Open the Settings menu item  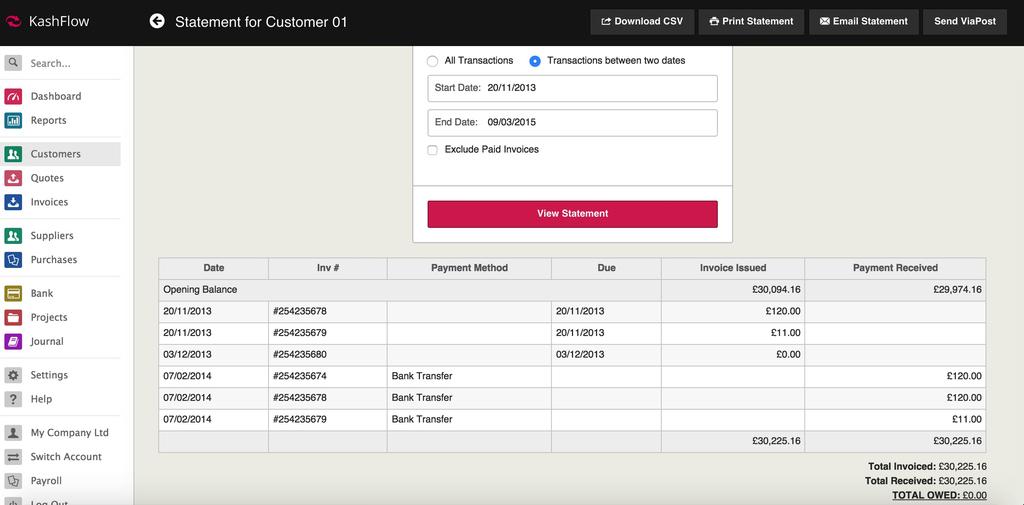coord(49,375)
